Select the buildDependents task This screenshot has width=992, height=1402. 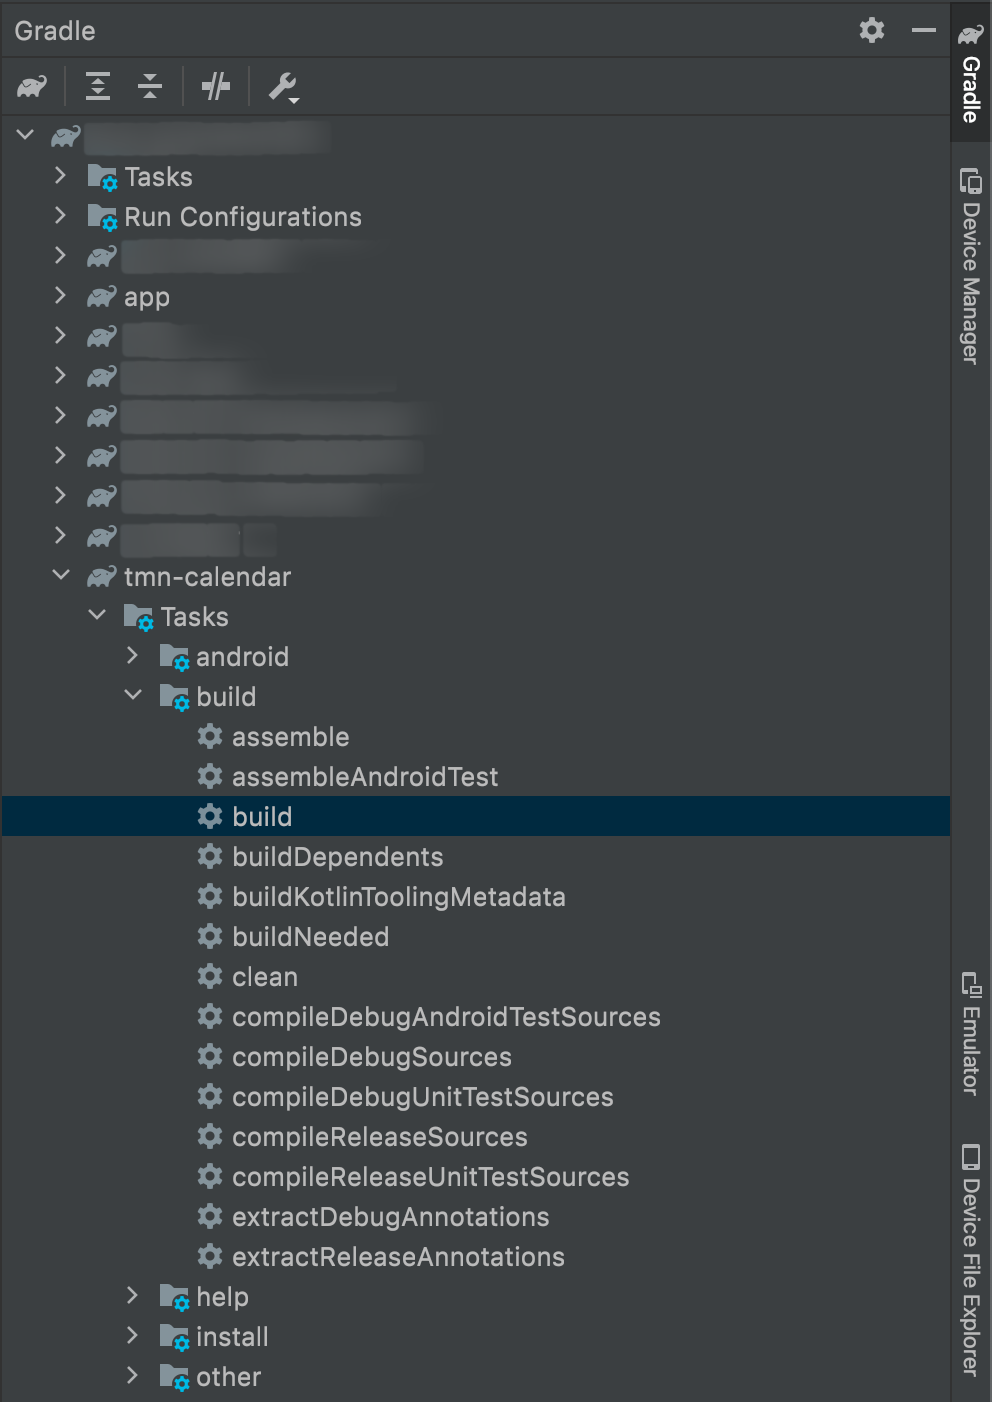(x=337, y=857)
